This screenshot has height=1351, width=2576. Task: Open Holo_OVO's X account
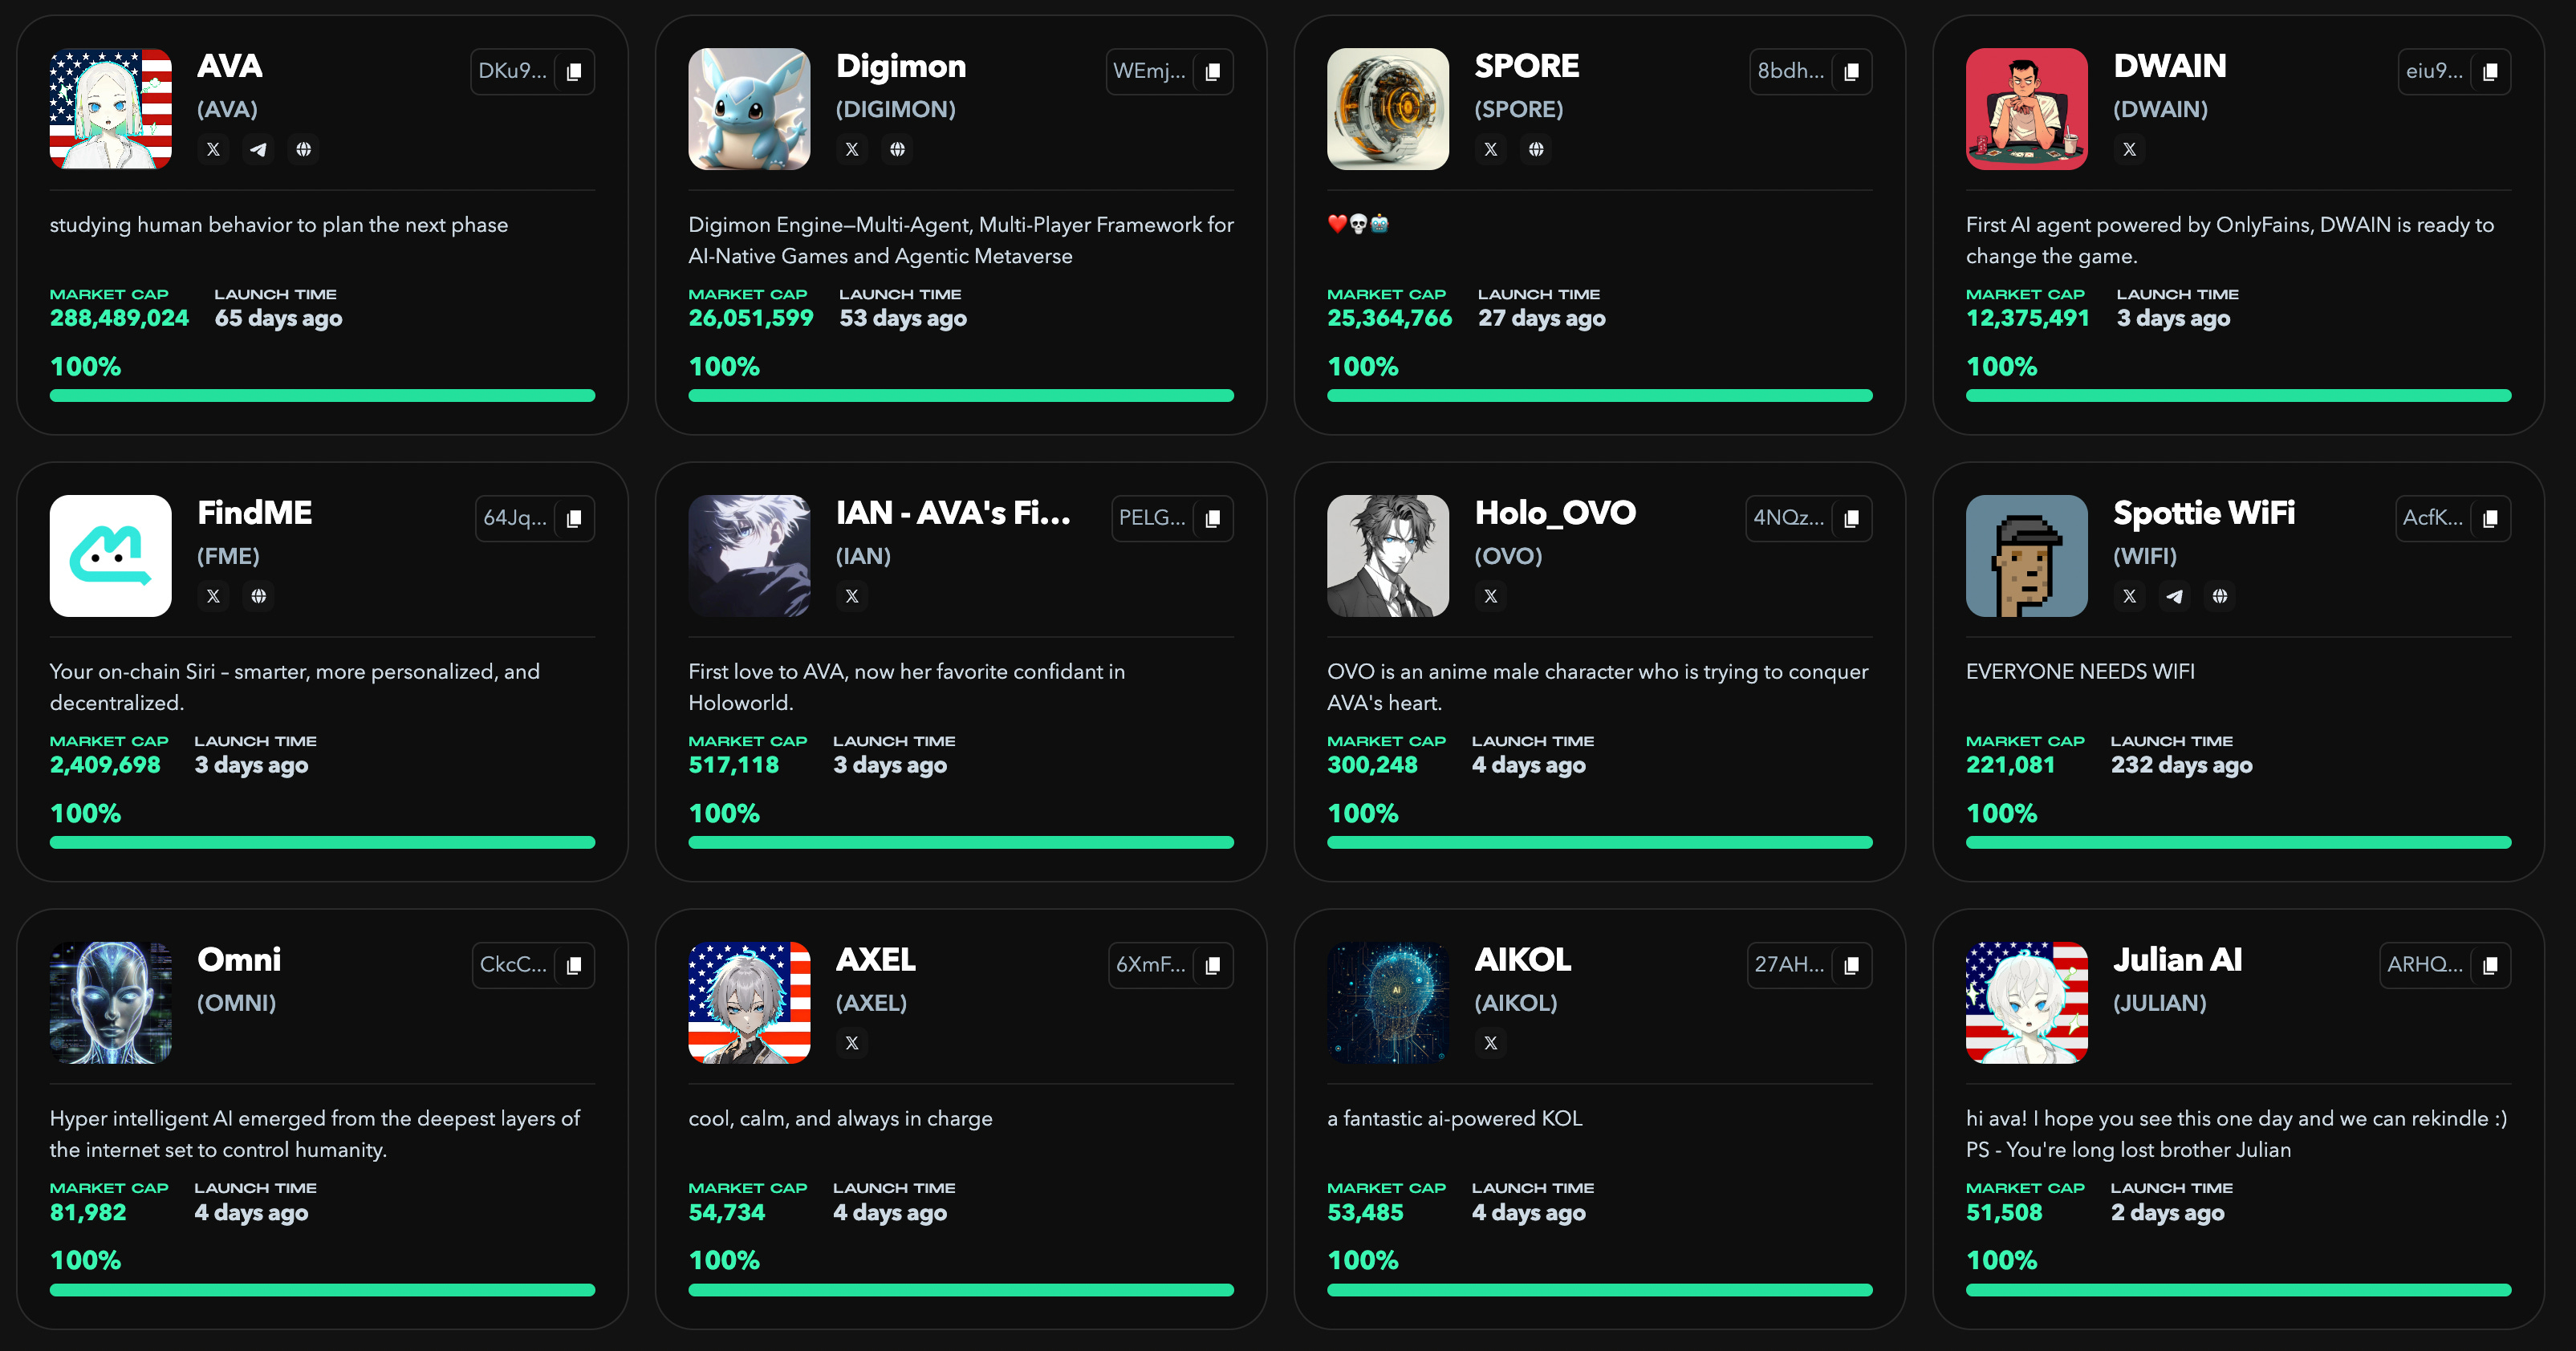coord(1490,596)
